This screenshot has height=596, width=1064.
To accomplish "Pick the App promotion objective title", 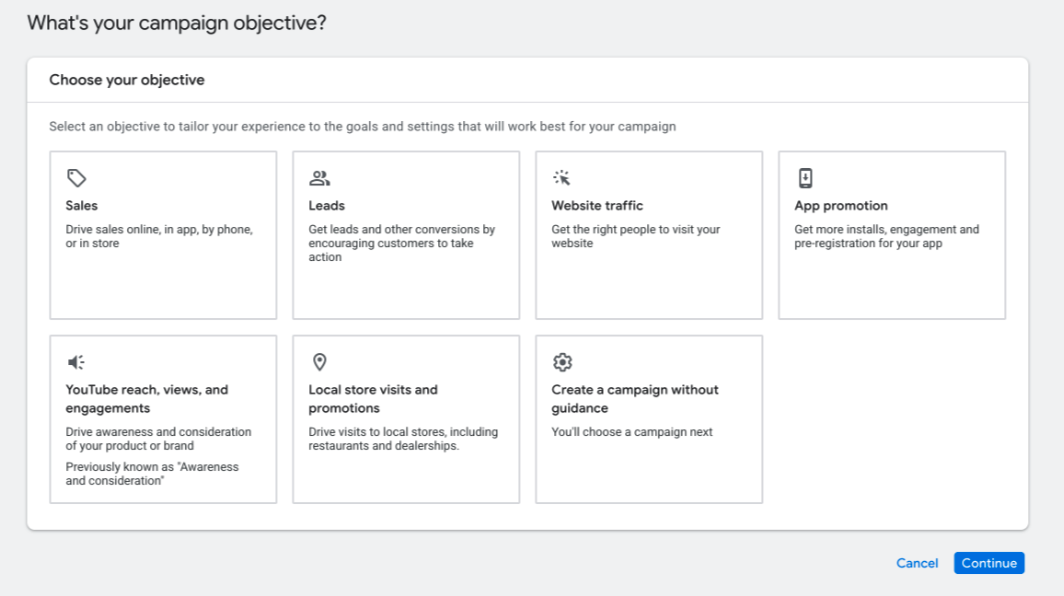I will pos(841,206).
